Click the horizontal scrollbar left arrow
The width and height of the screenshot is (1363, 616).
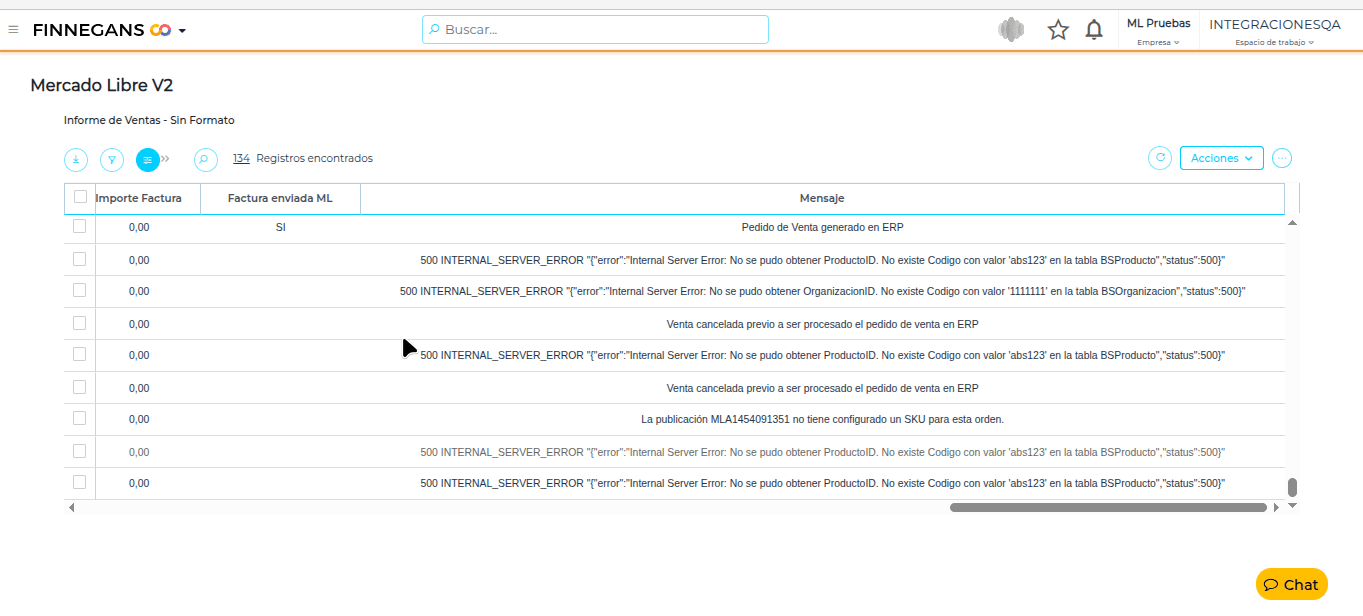pos(71,508)
